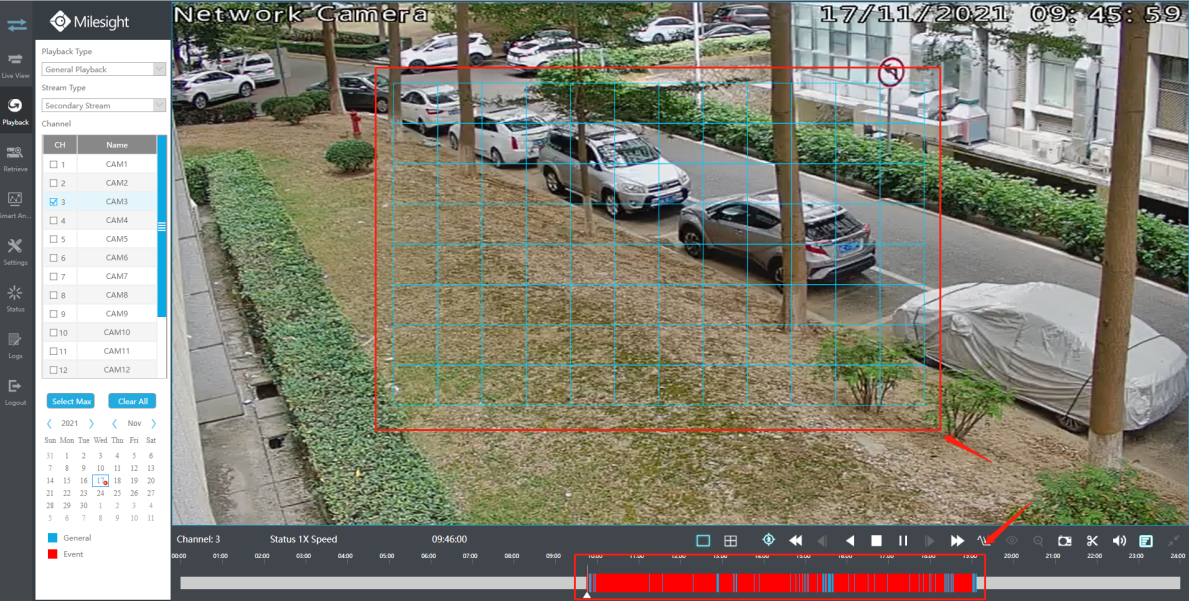Screen dimensions: 1189x601
Task: Open Logs from the sidebar
Action: pos(16,346)
